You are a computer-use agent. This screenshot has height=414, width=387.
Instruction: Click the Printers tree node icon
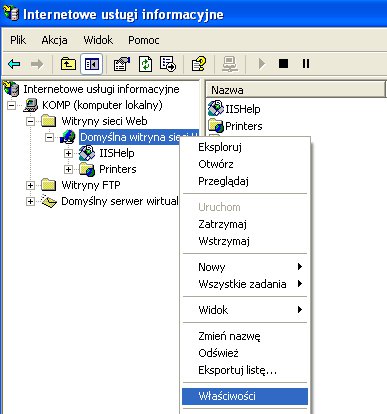coord(87,169)
